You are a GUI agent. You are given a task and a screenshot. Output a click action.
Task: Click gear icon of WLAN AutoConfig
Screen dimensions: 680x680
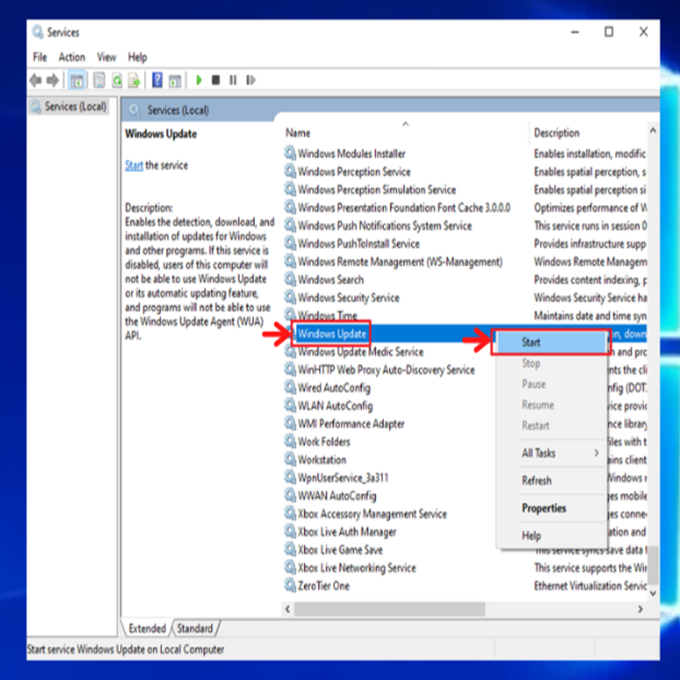[x=290, y=405]
